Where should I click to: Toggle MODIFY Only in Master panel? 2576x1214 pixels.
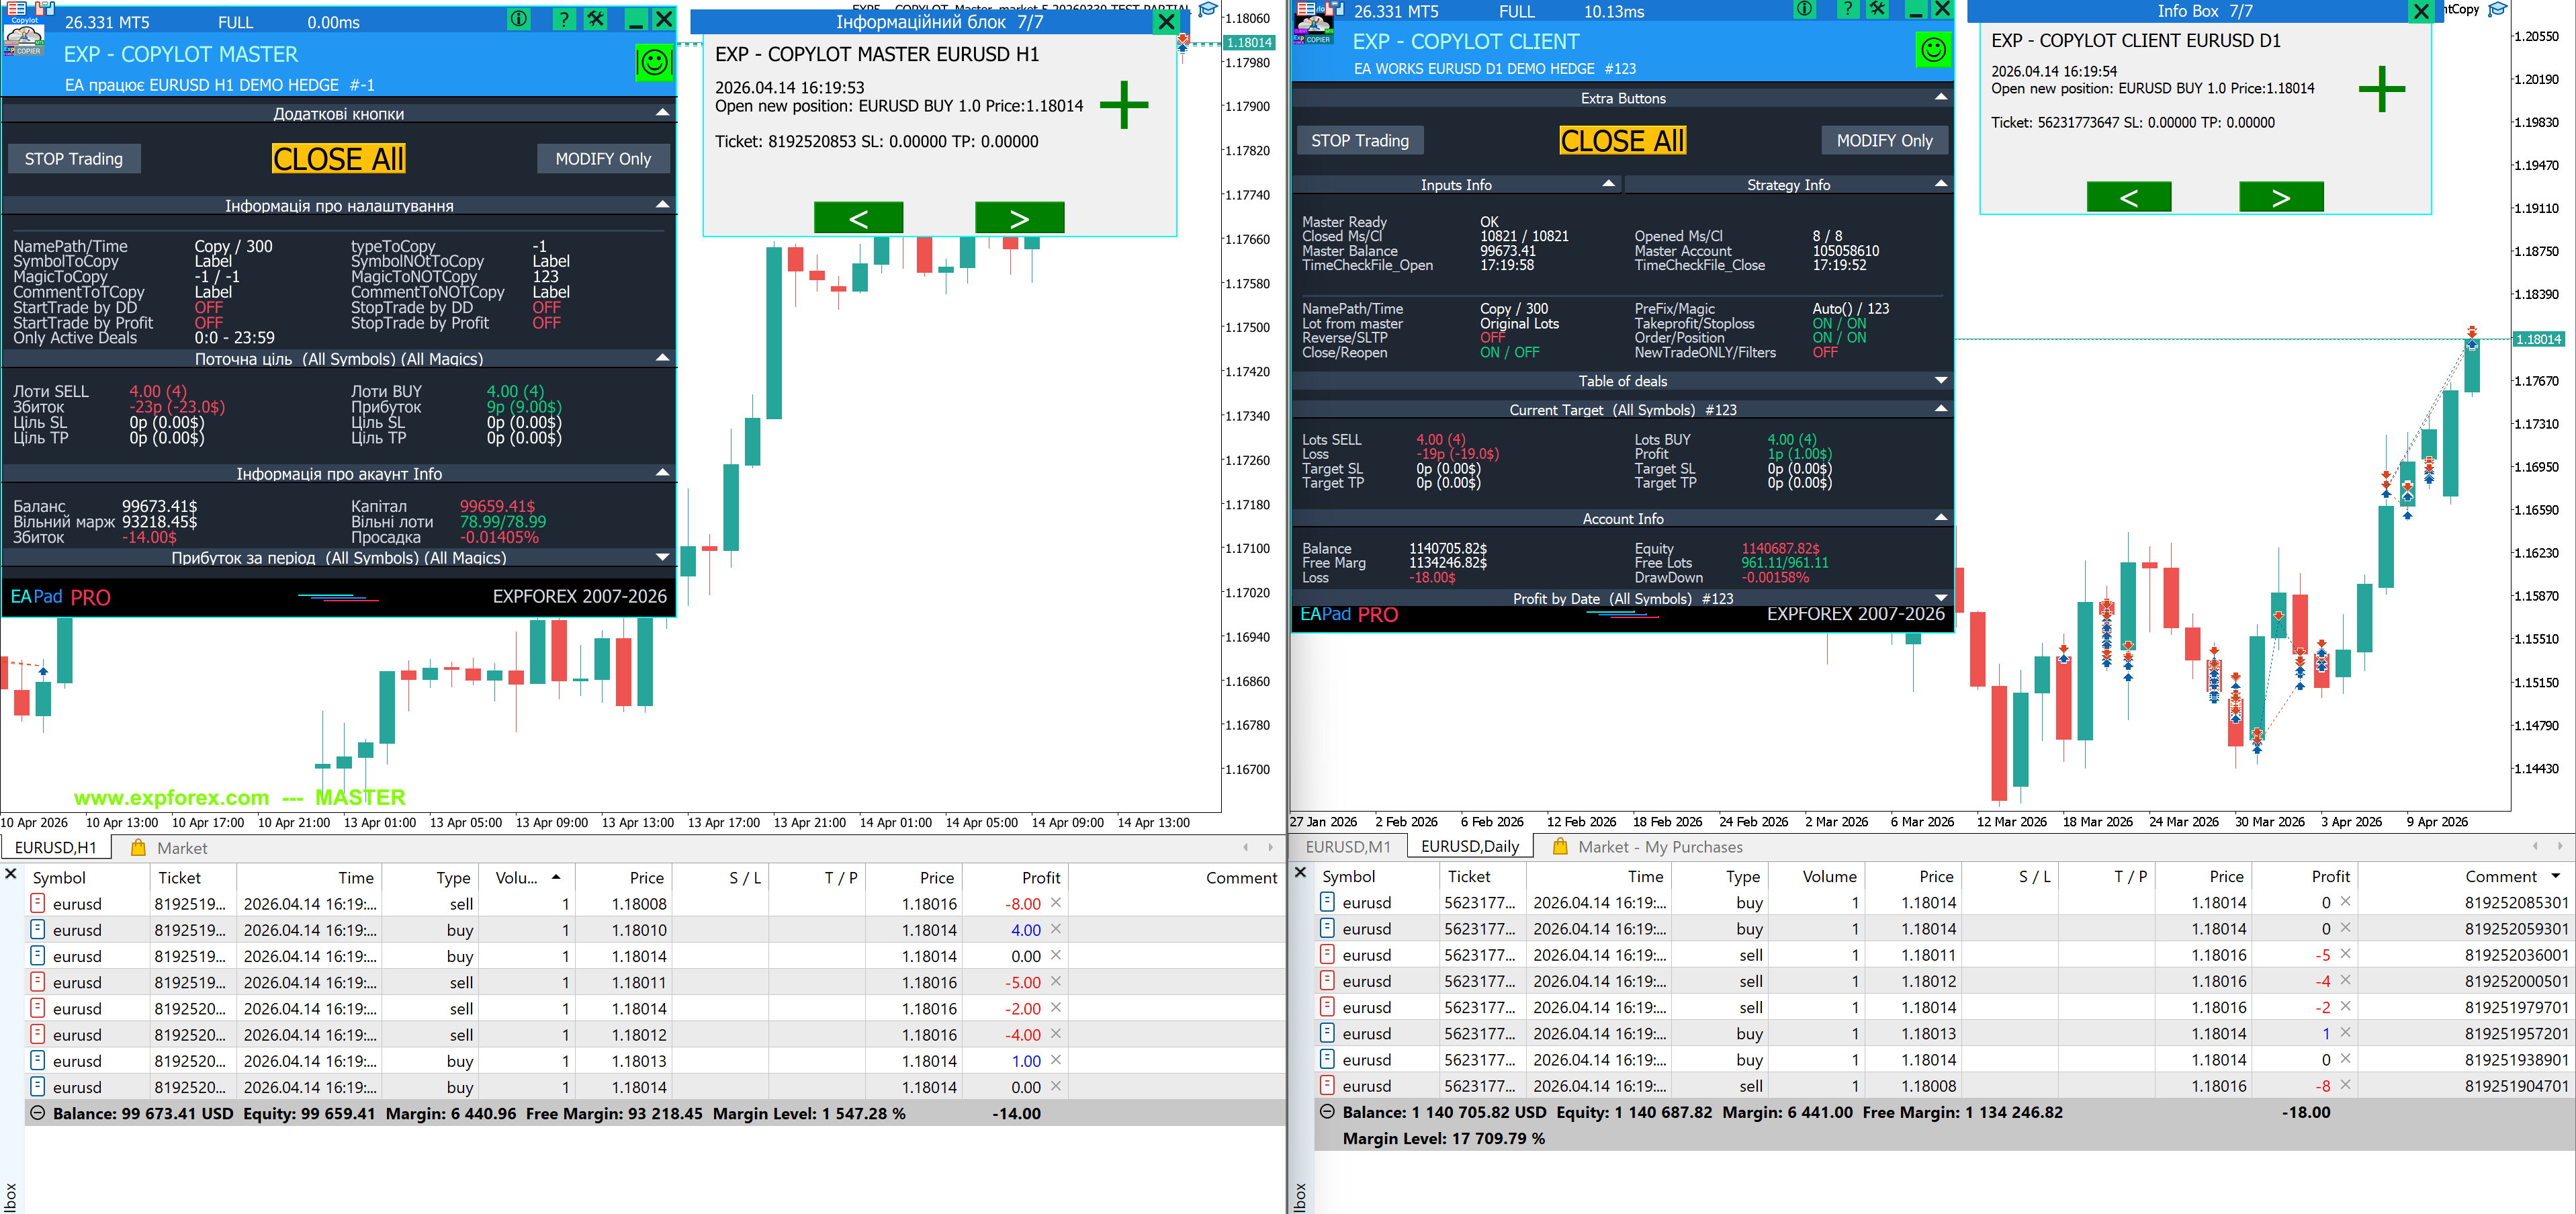point(603,159)
